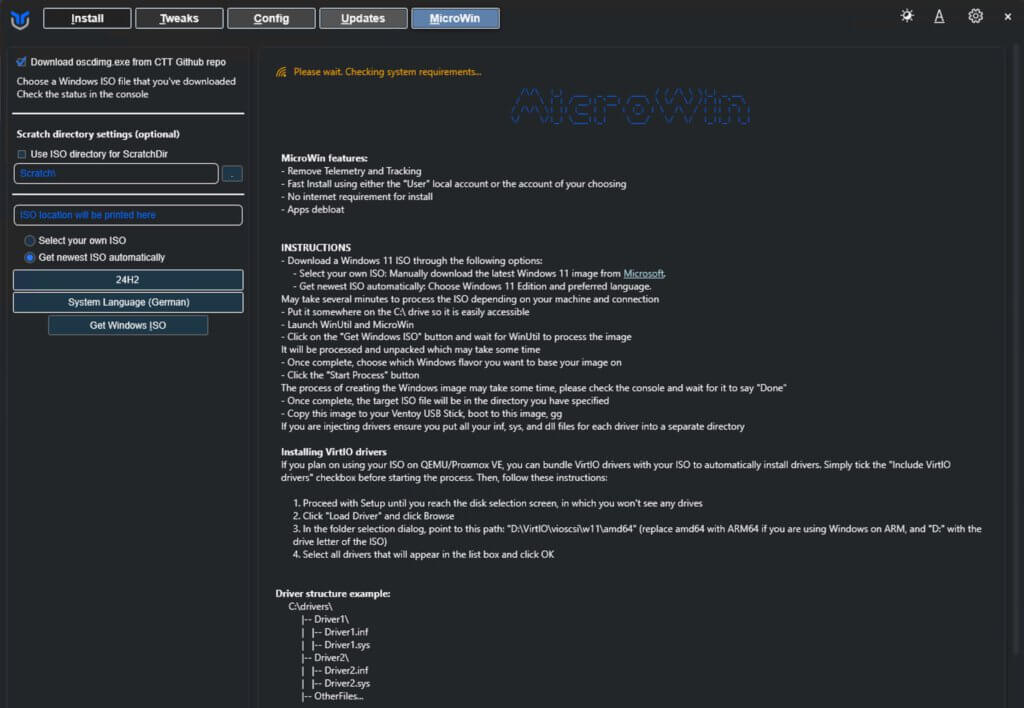The width and height of the screenshot is (1024, 708).
Task: Click the 'Driver structure example:' heading
Action: [332, 594]
